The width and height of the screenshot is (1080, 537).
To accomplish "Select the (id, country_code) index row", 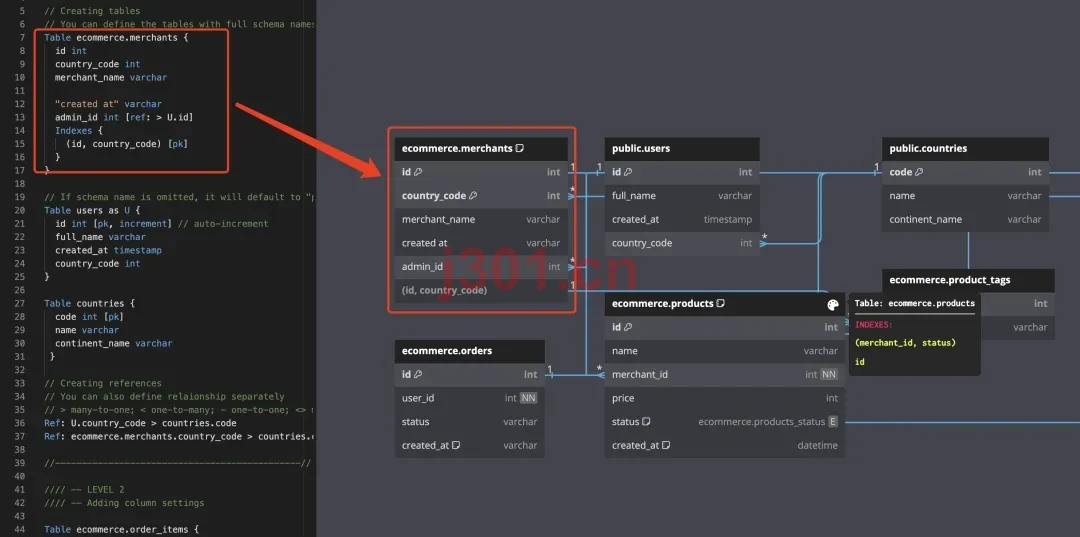I will 481,290.
